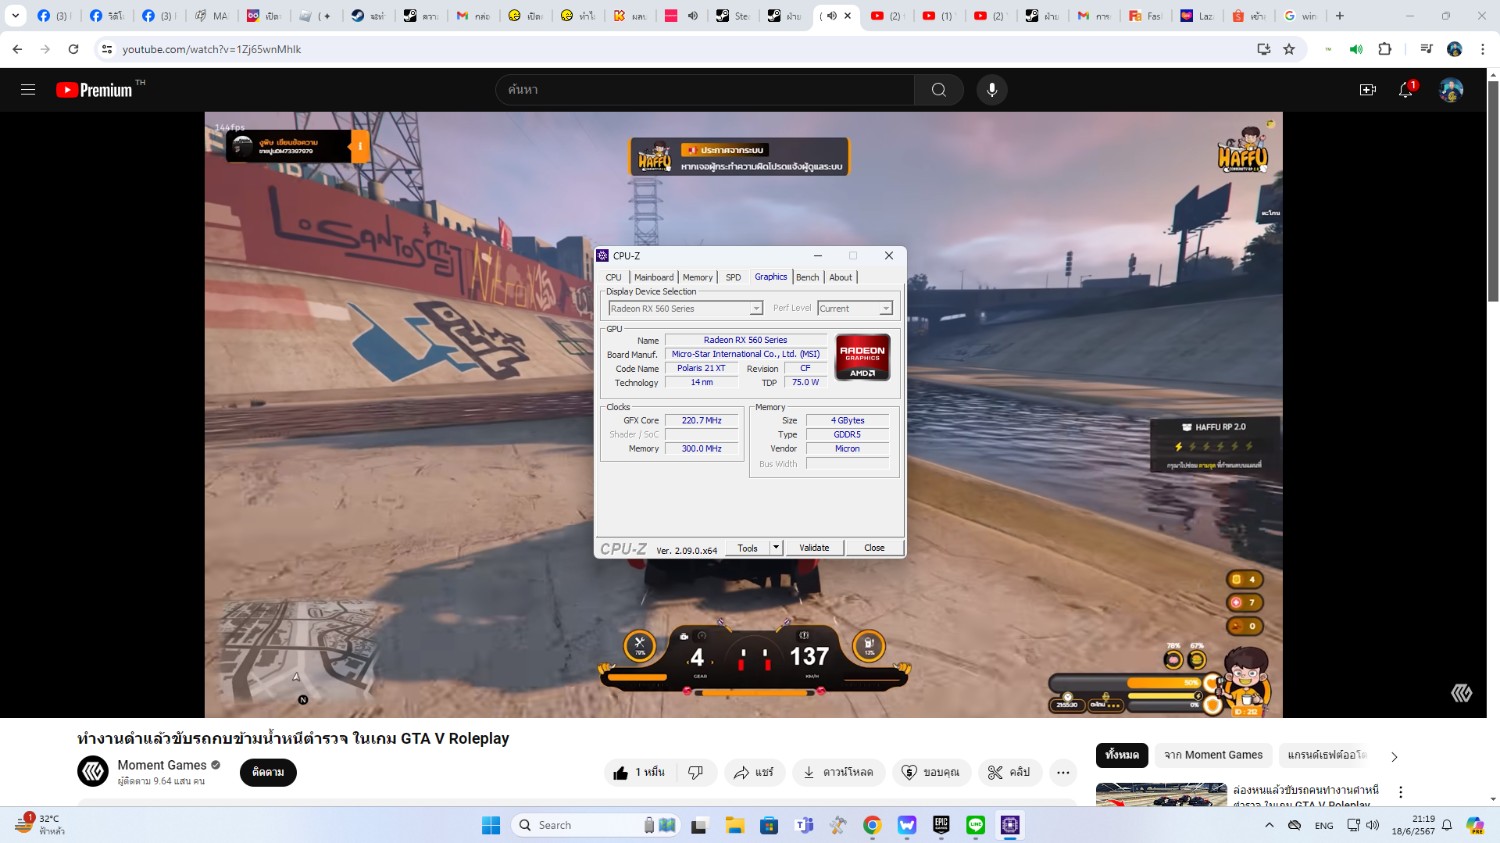This screenshot has width=1500, height=843.
Task: Open the Tools dropdown arrow in CPU-Z
Action: pos(776,548)
